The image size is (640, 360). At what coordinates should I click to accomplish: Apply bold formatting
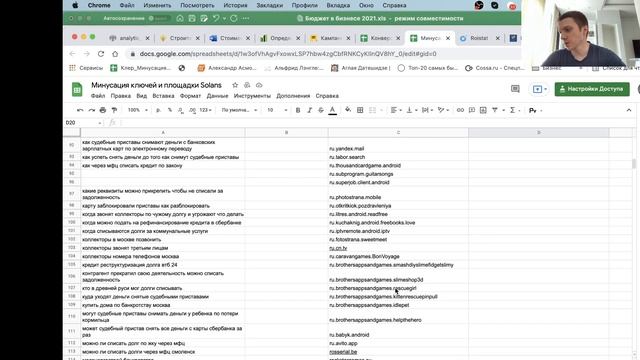tap(298, 110)
